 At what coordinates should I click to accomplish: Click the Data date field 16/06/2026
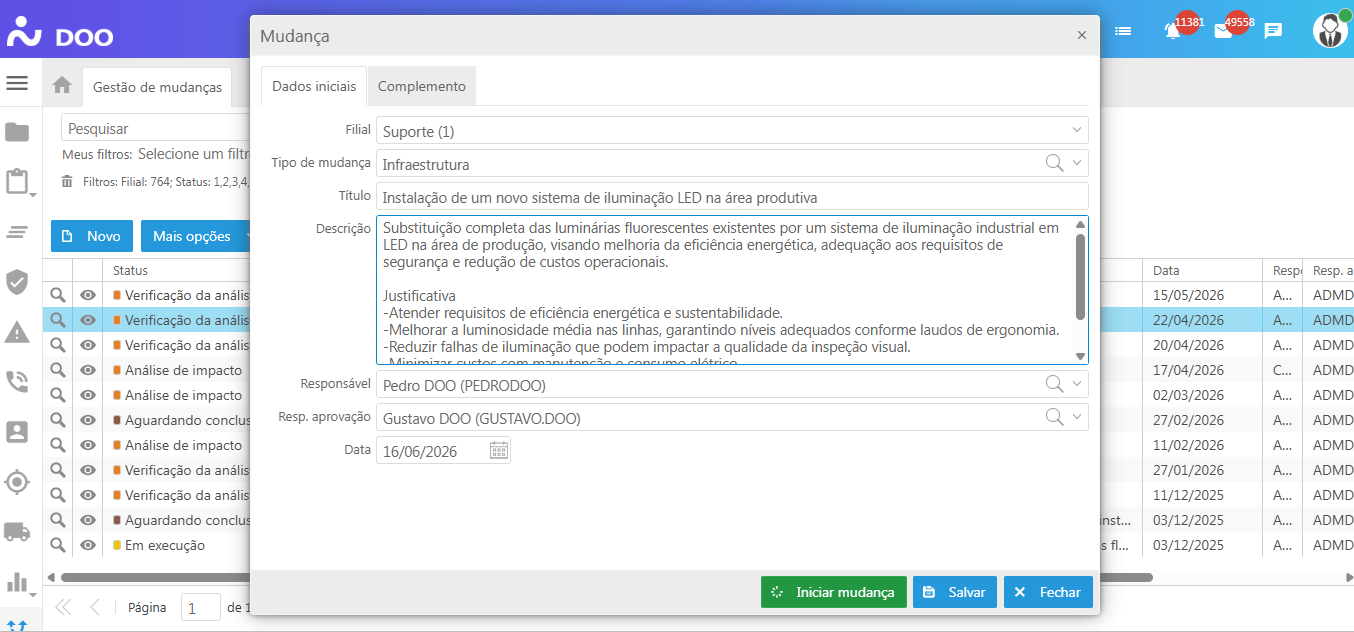432,451
